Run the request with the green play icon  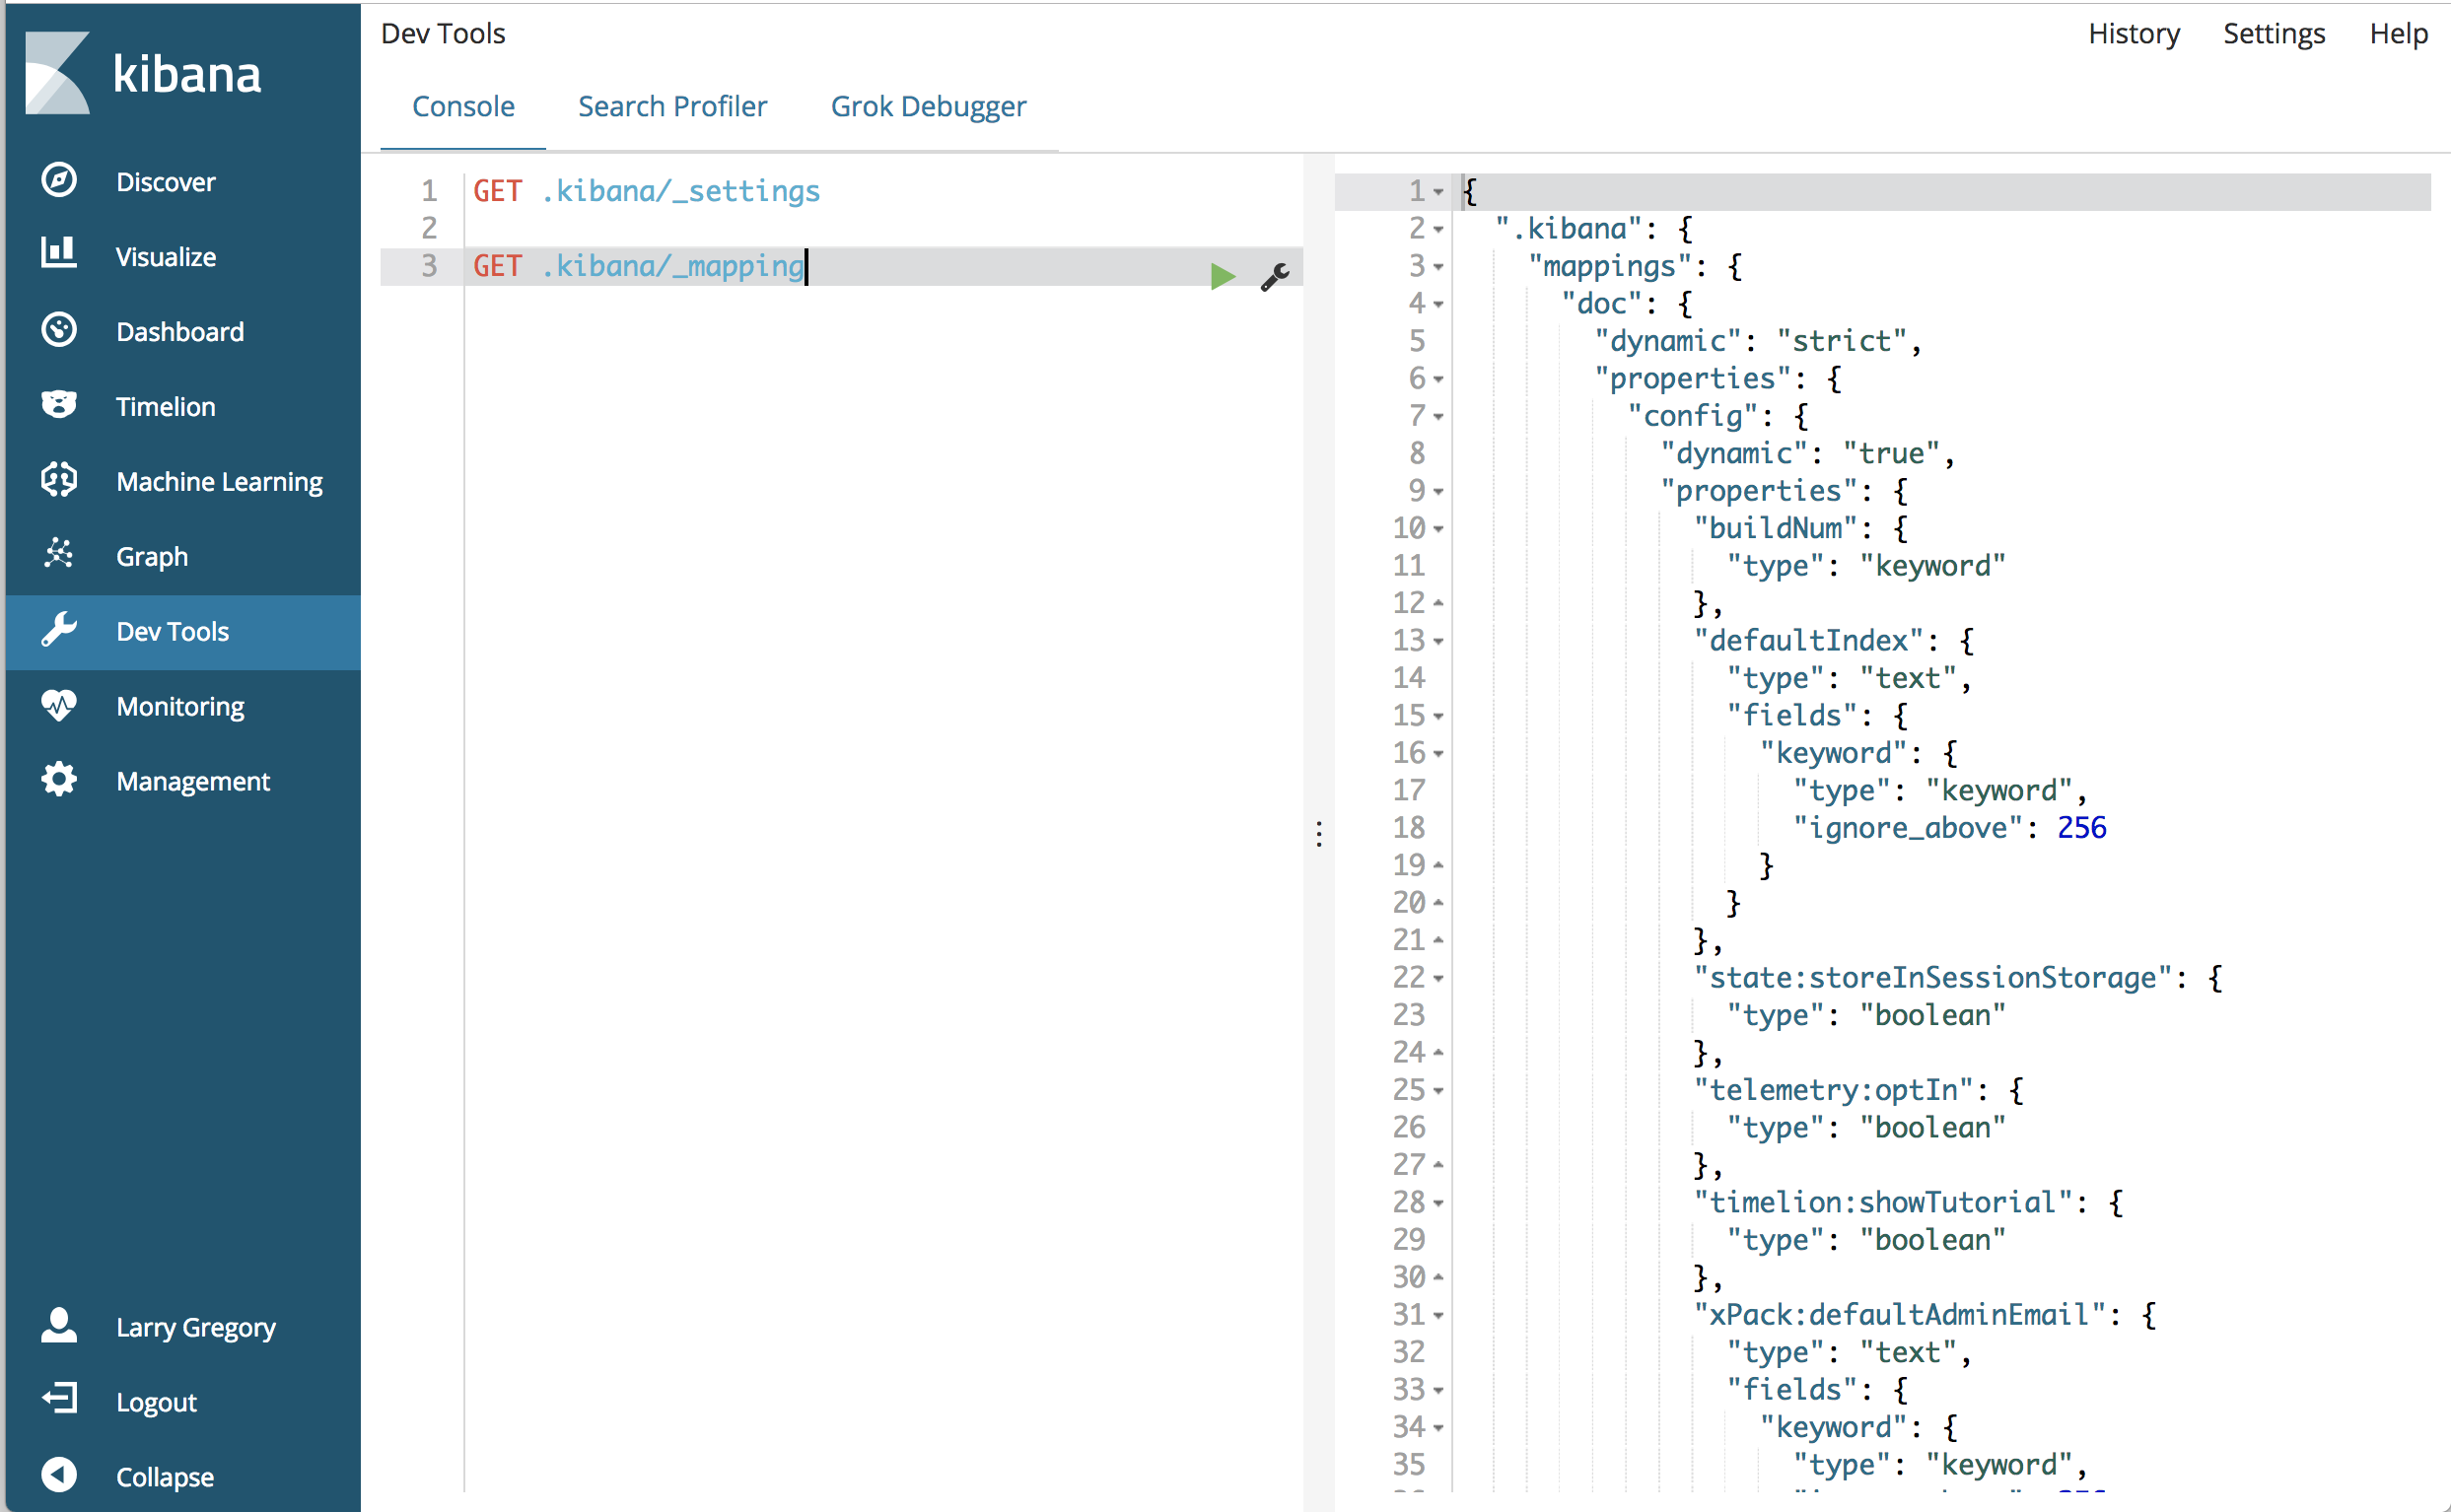[x=1222, y=276]
